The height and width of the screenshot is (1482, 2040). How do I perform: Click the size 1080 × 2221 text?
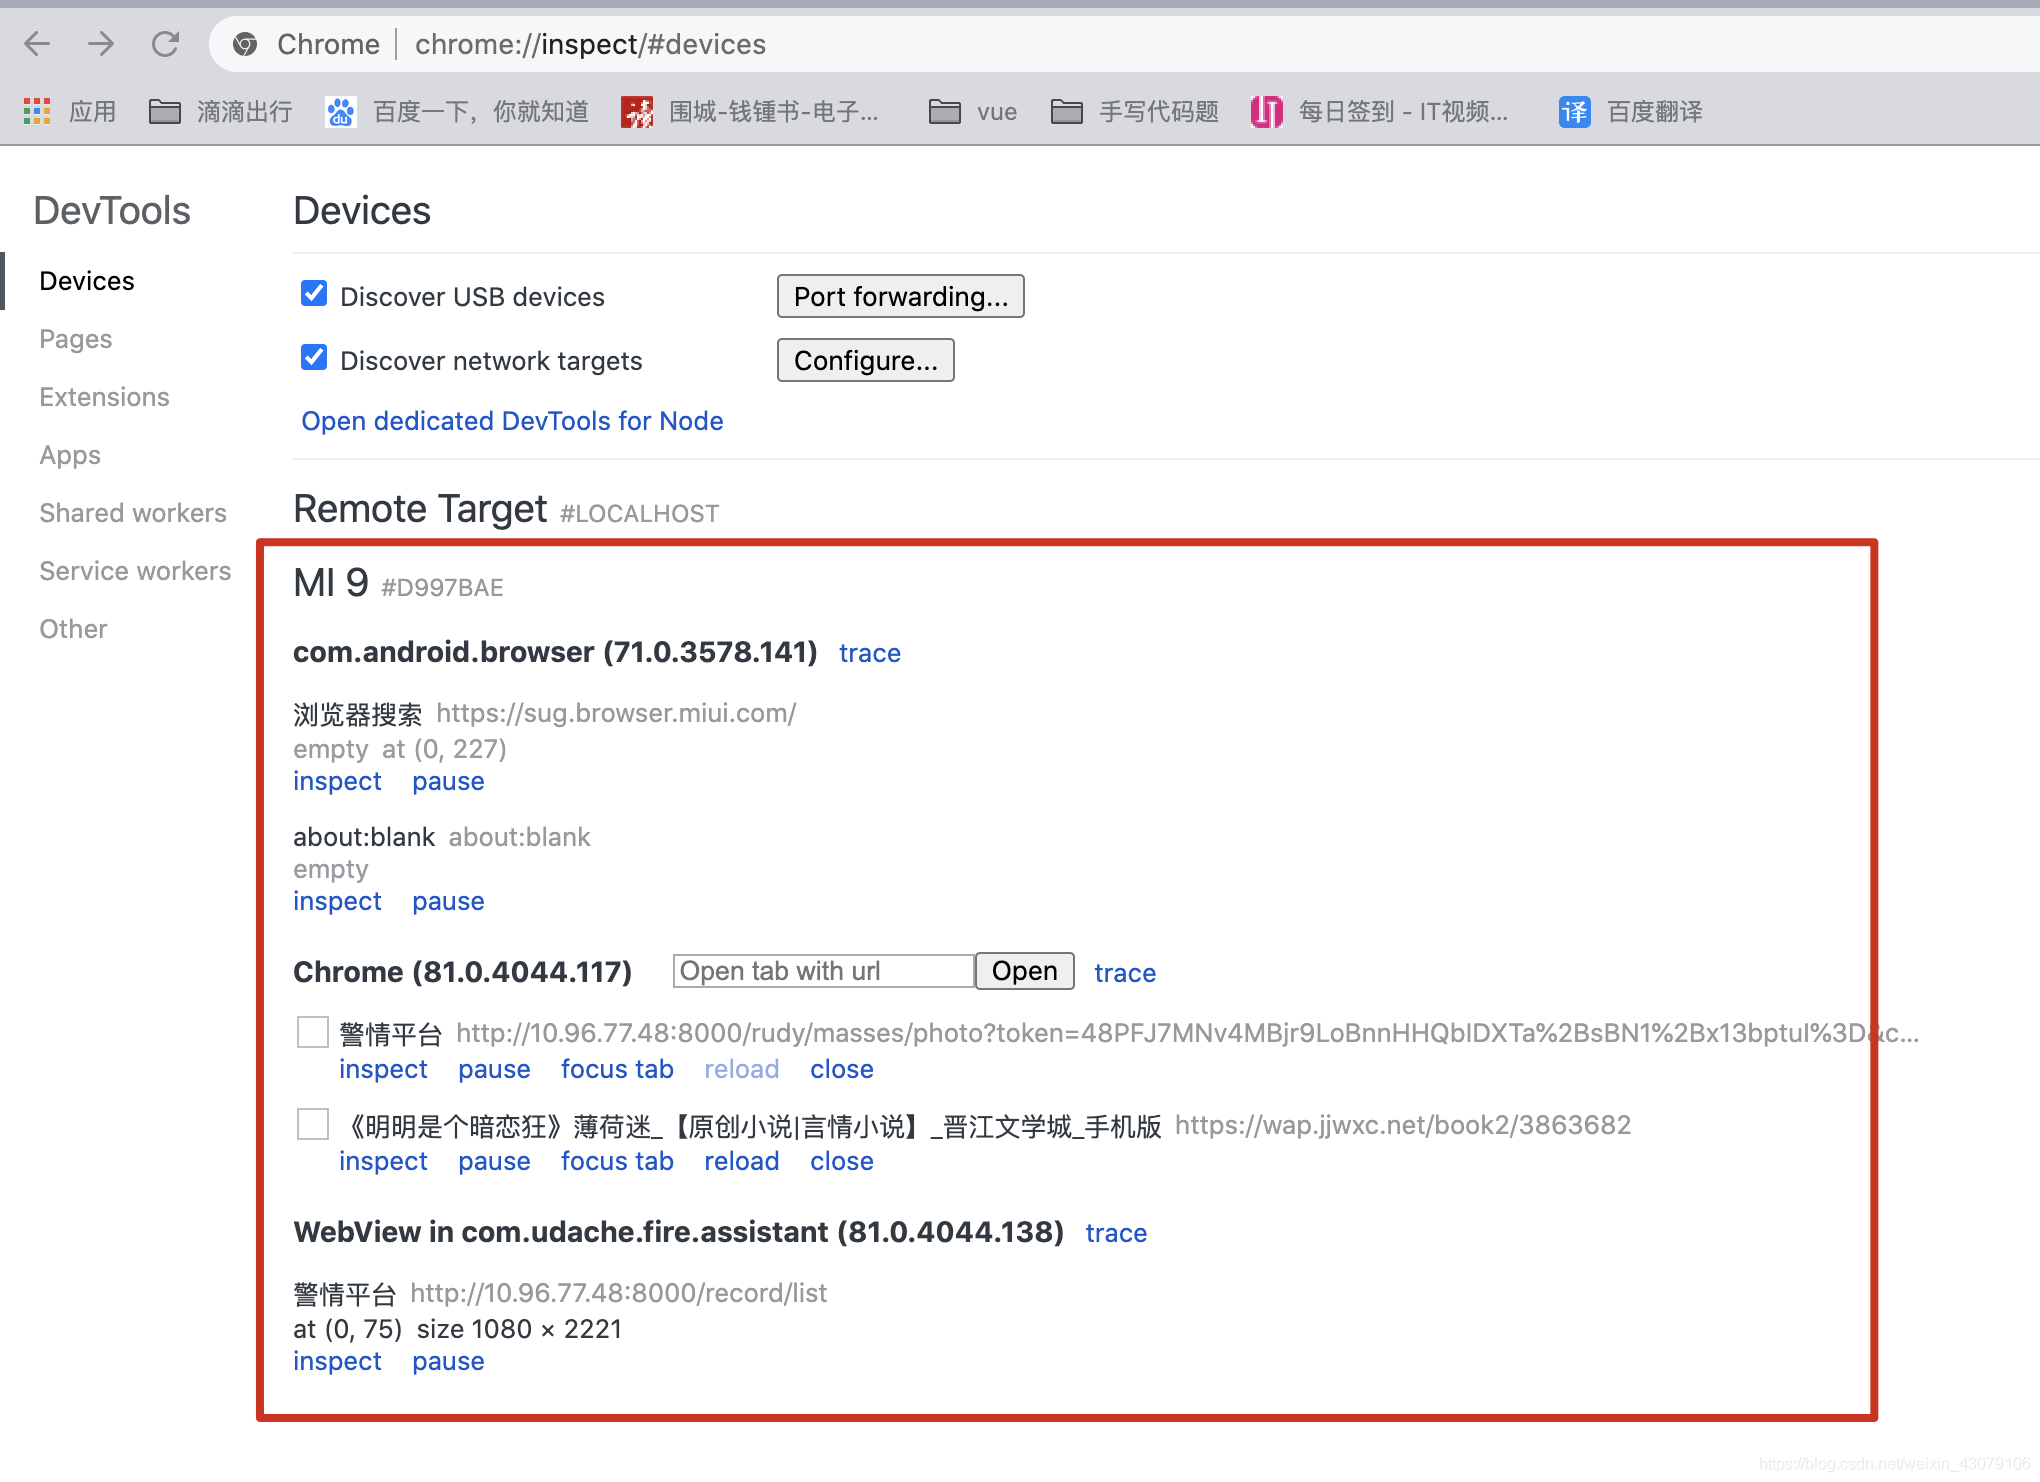click(x=519, y=1329)
